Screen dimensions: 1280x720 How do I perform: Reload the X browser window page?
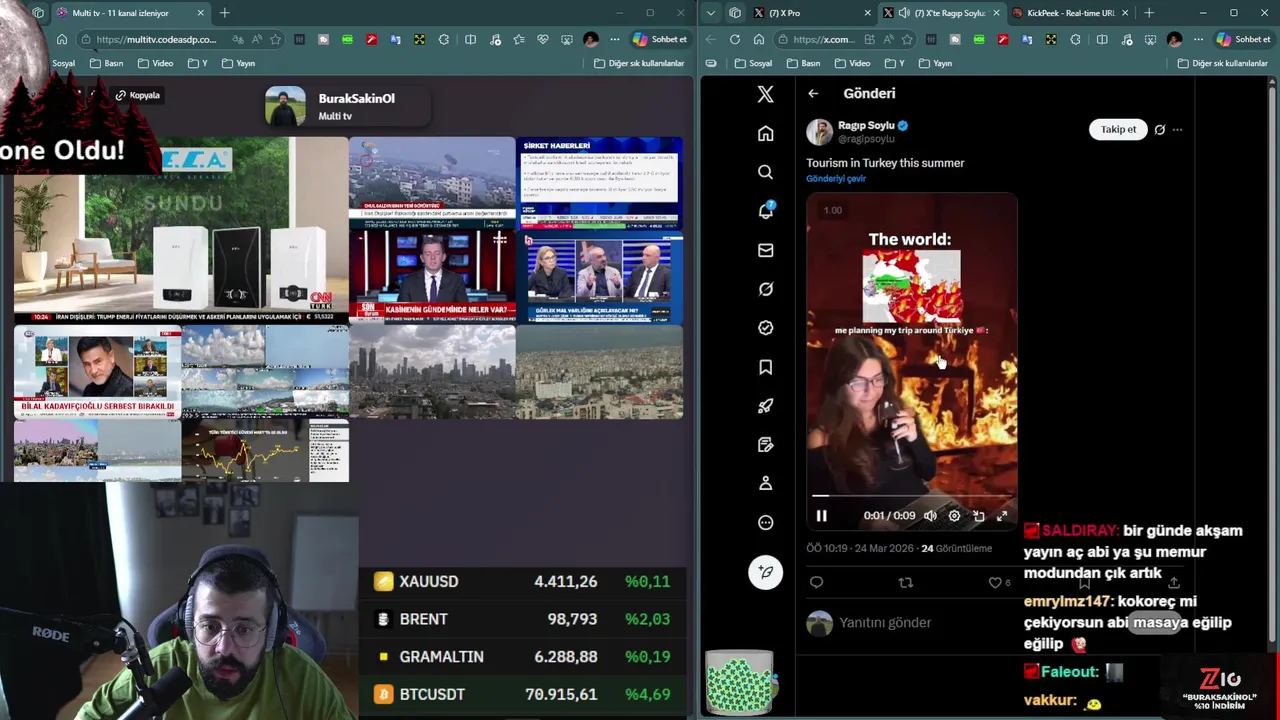click(x=735, y=39)
